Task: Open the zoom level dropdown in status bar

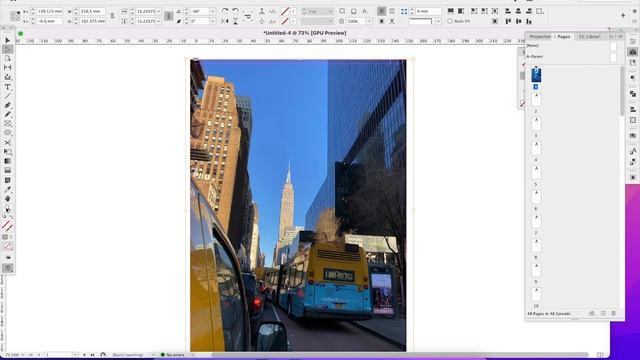Action: click(22, 355)
